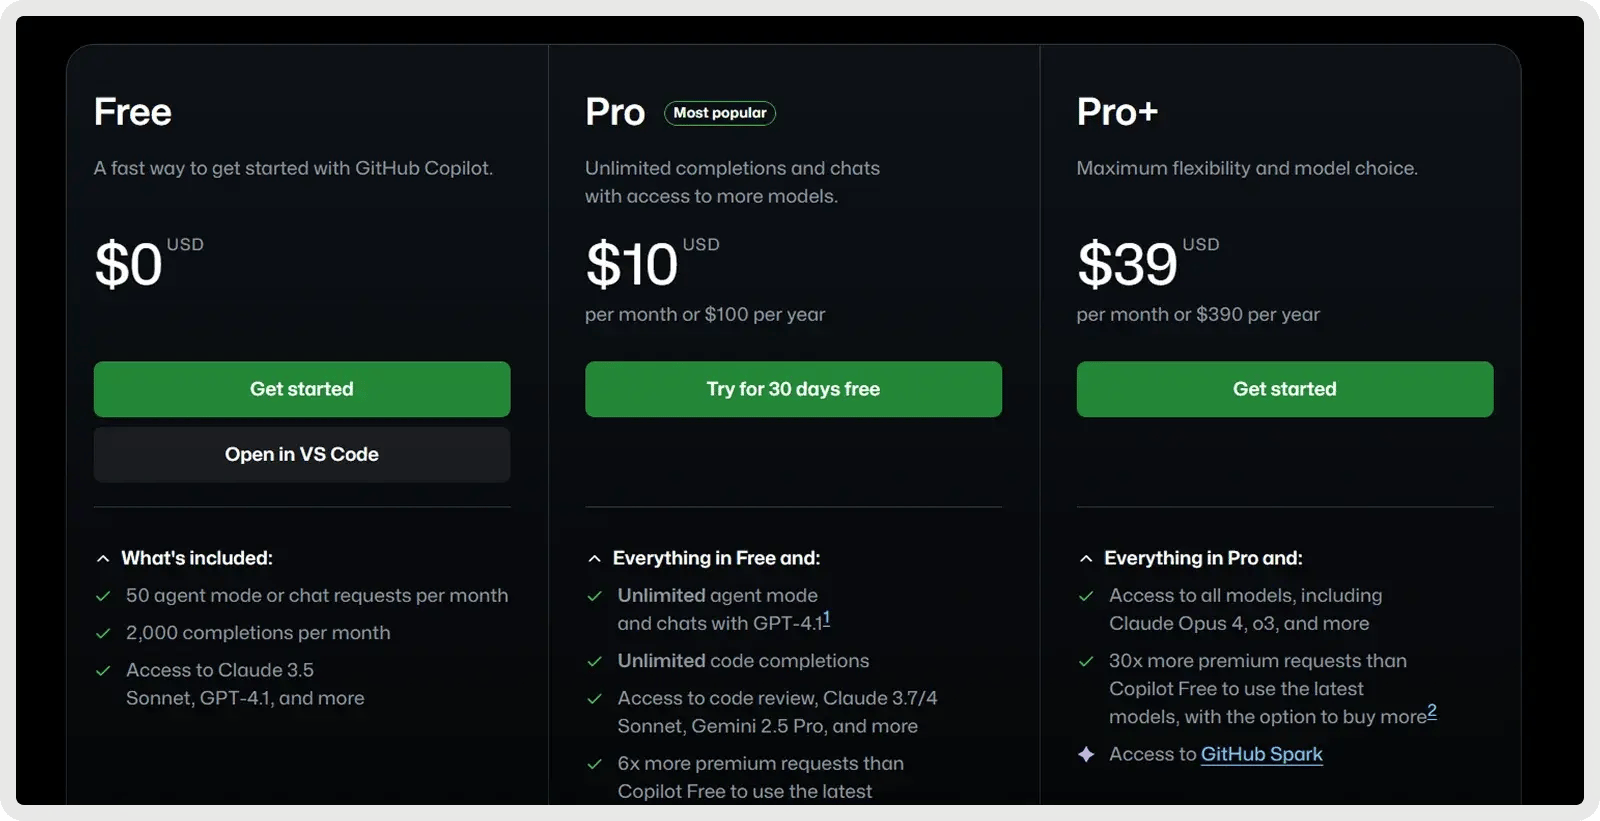Click Get started on the Pro+ plan
The width and height of the screenshot is (1600, 821).
1284,389
